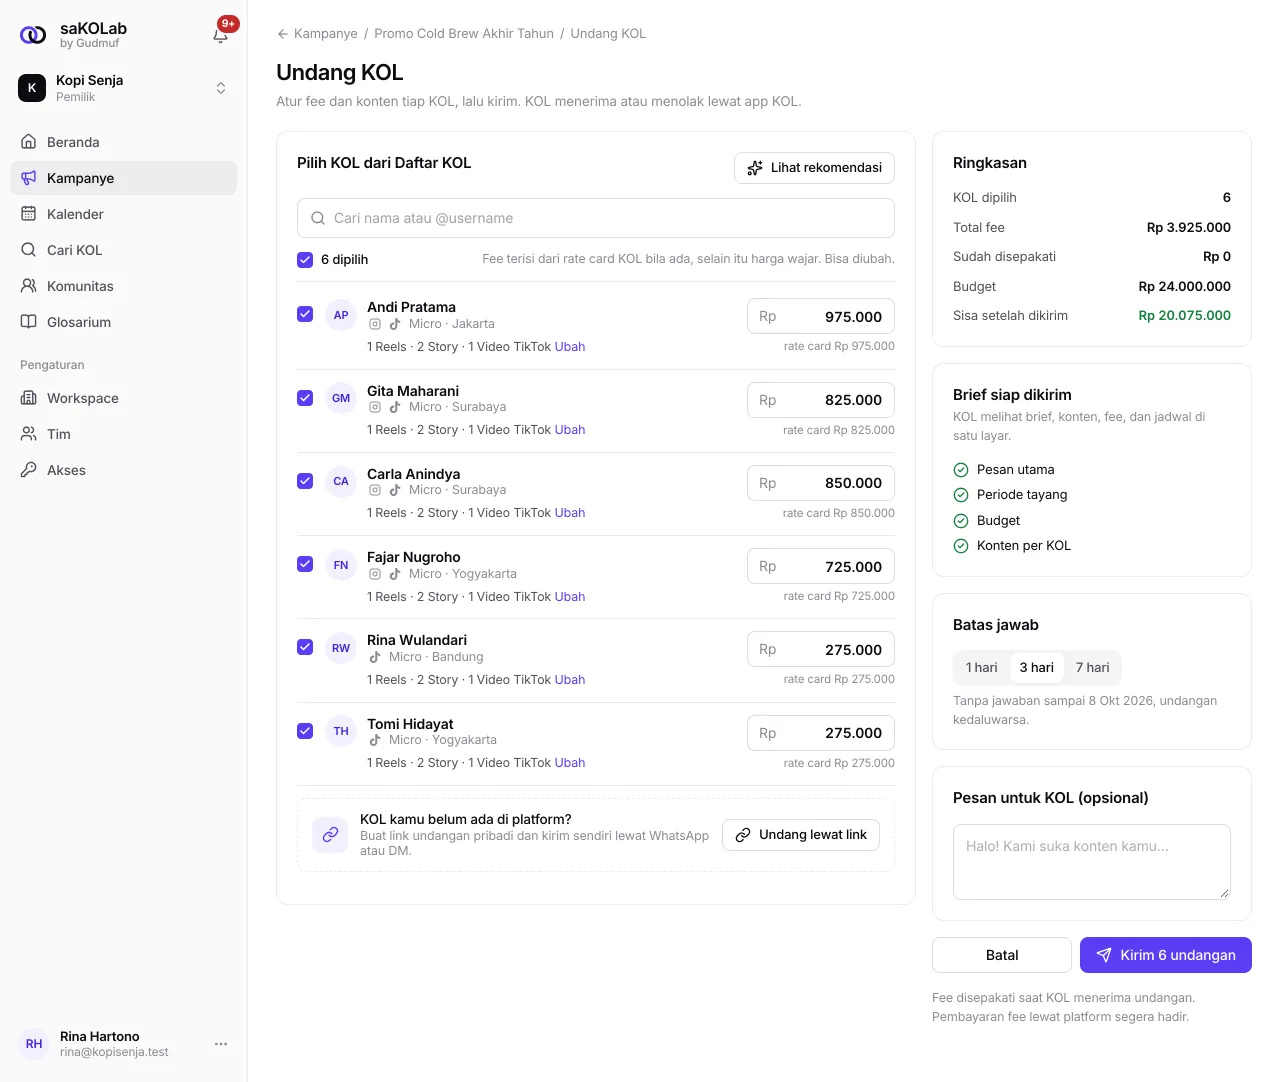The height and width of the screenshot is (1082, 1280).
Task: Click Gita Maharani's GM avatar
Action: 341,398
